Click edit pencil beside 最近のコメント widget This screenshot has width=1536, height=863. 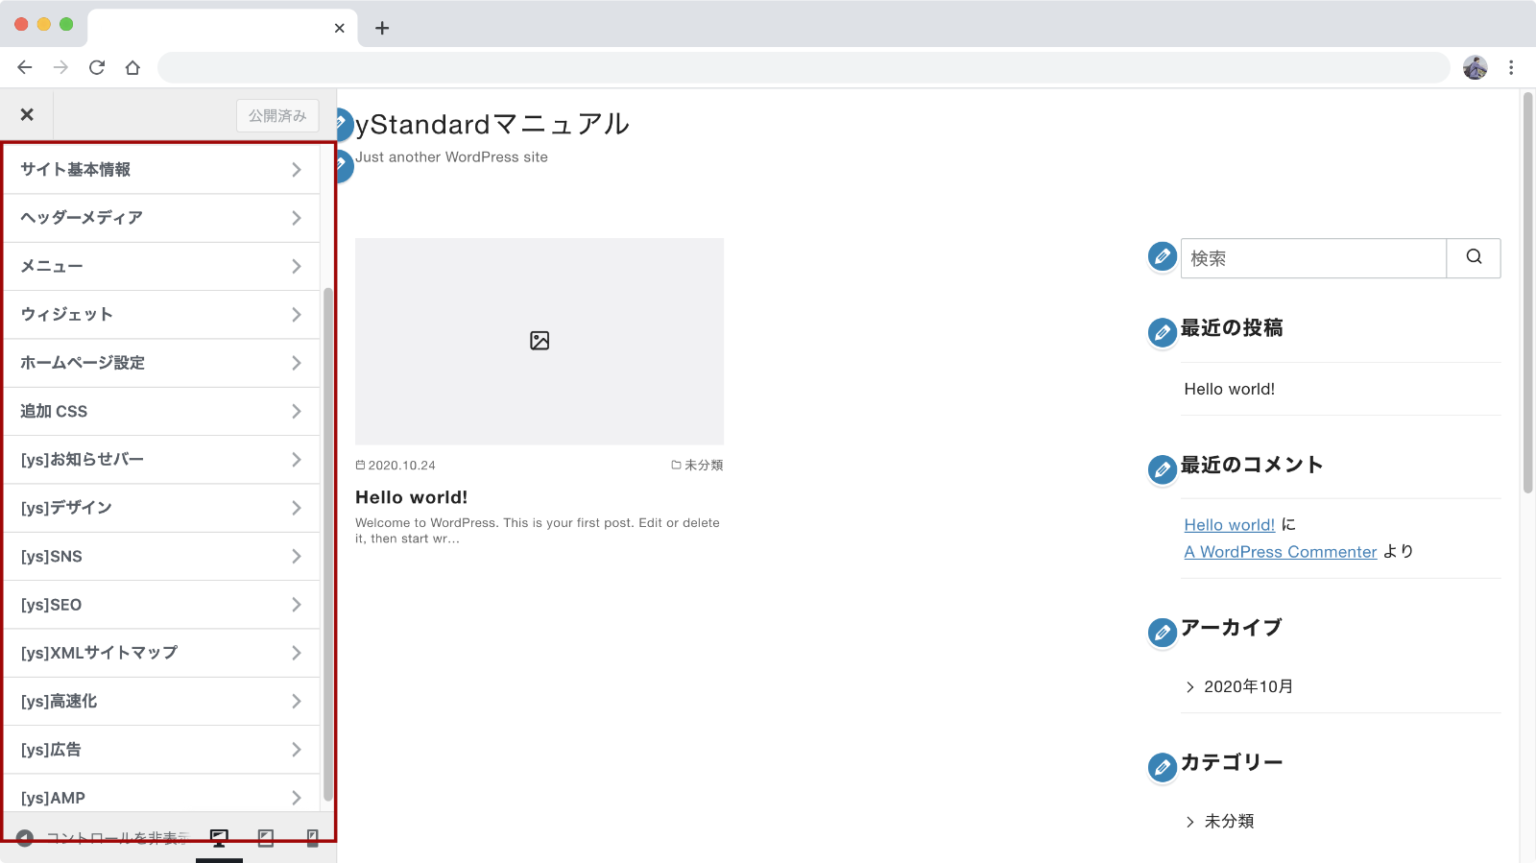pyautogui.click(x=1162, y=469)
